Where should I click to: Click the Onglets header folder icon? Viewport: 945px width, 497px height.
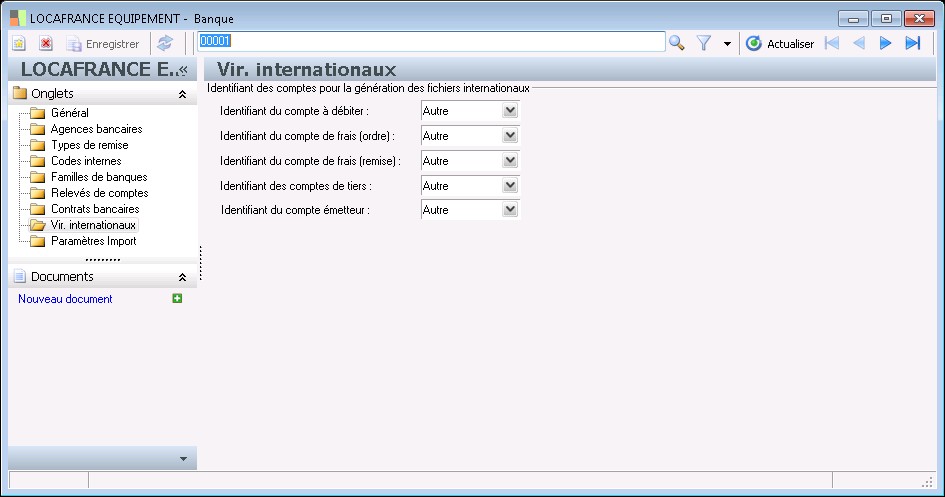click(x=20, y=93)
